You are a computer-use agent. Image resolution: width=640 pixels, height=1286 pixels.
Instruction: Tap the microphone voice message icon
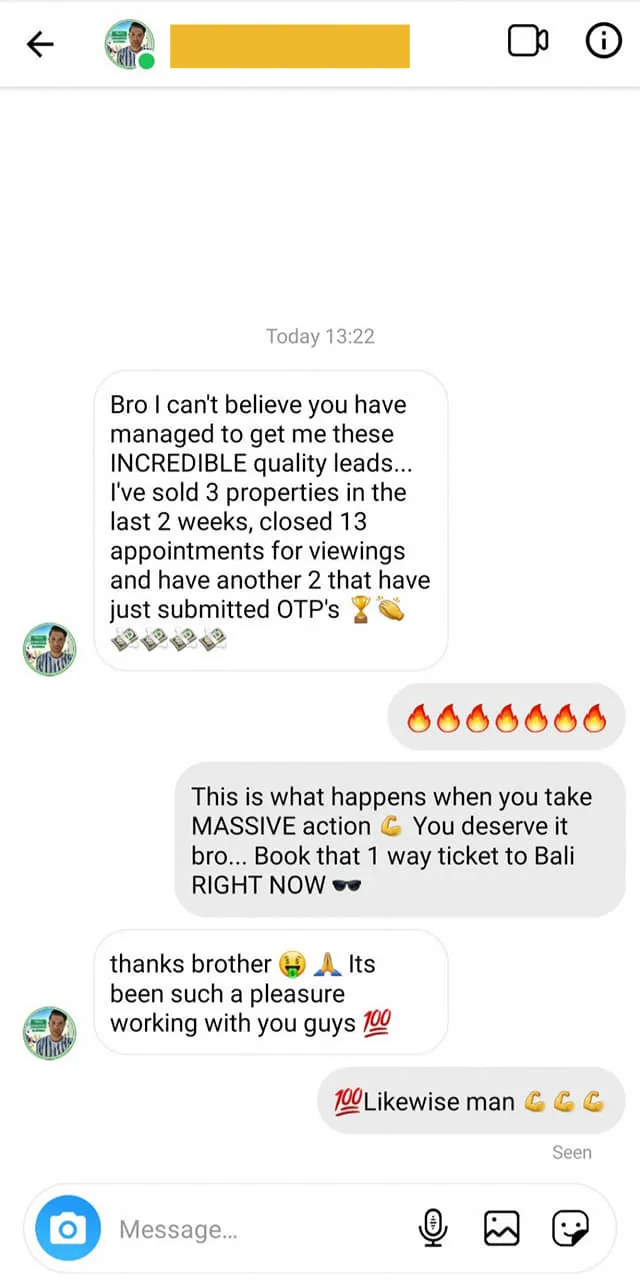pyautogui.click(x=433, y=1227)
